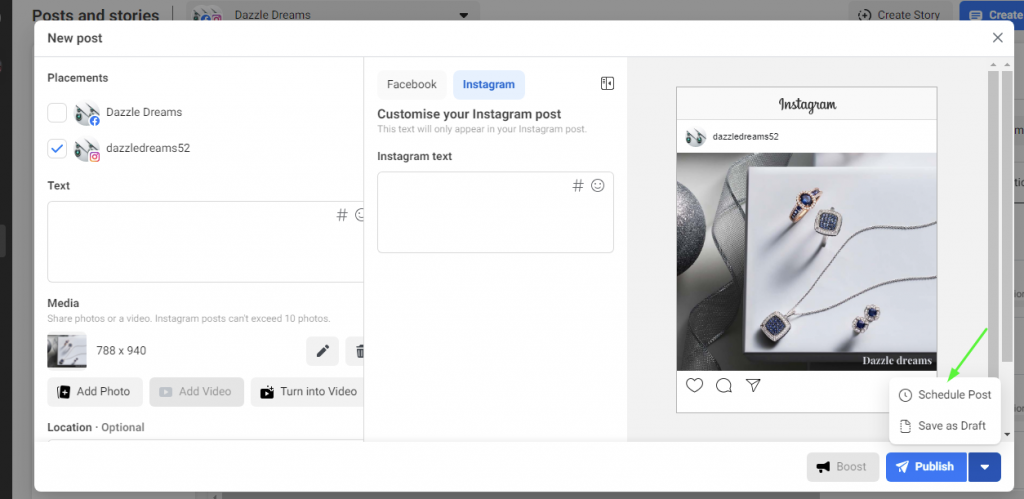This screenshot has width=1024, height=499.
Task: Open emoji picker in Instagram text box
Action: point(598,185)
